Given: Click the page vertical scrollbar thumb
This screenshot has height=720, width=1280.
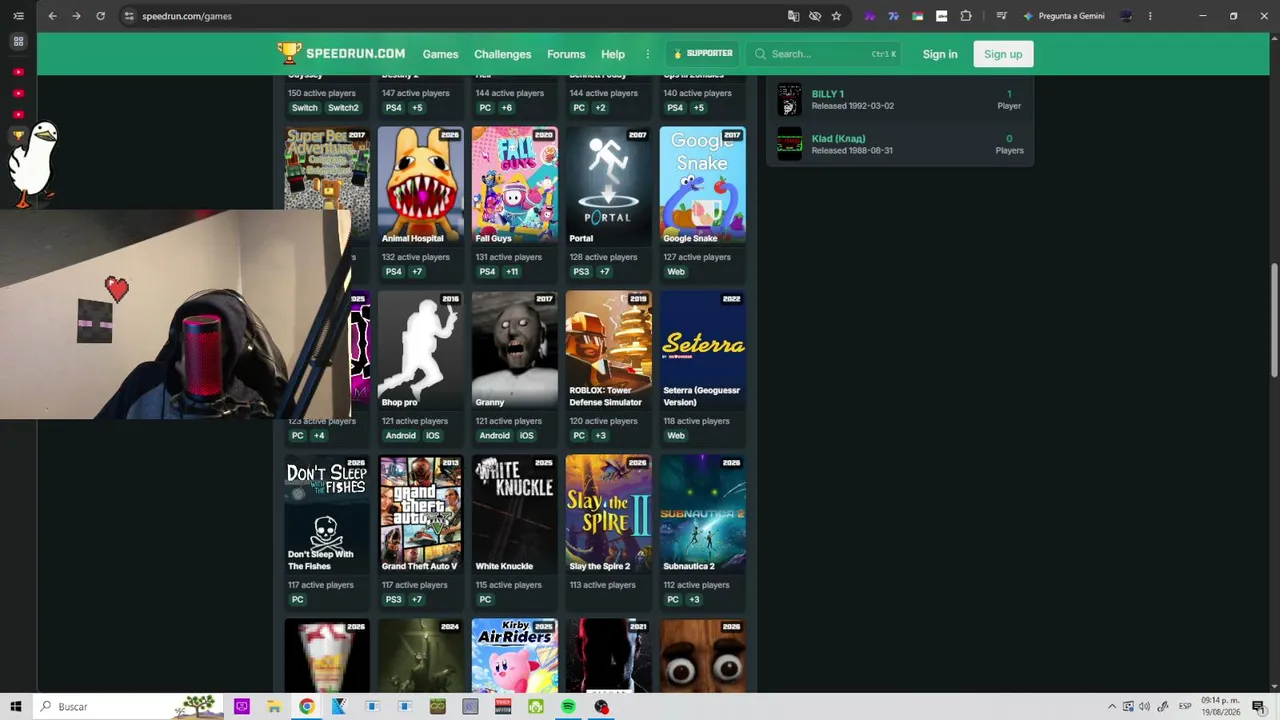Looking at the screenshot, I should (1274, 320).
